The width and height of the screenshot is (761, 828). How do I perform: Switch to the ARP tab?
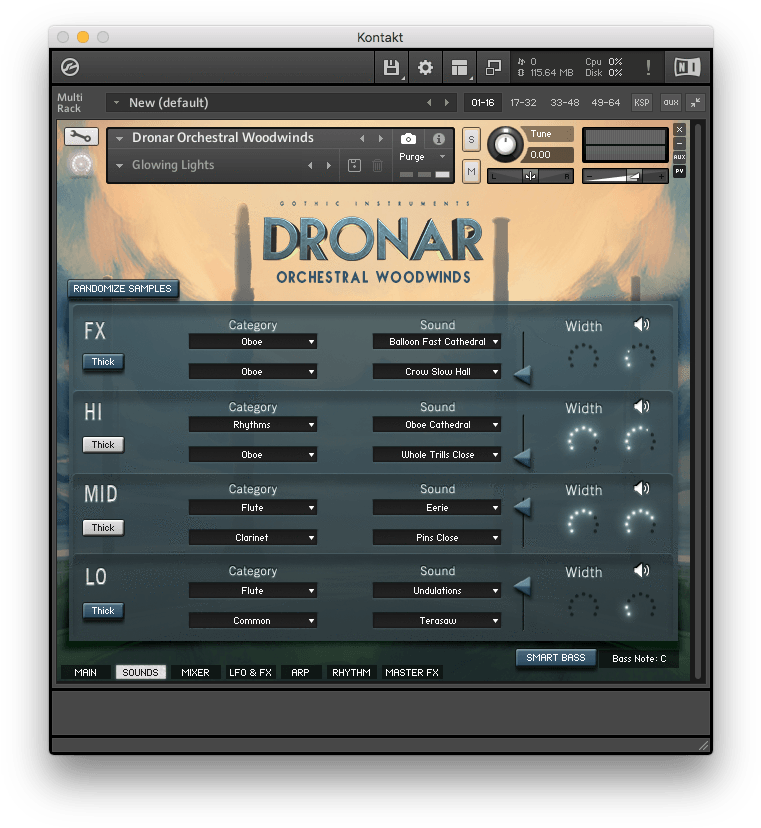pos(300,672)
